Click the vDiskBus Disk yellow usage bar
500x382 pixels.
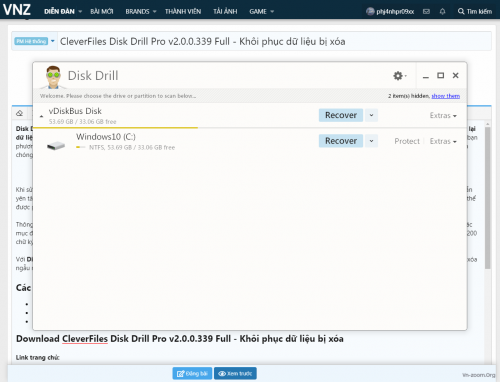[115, 127]
